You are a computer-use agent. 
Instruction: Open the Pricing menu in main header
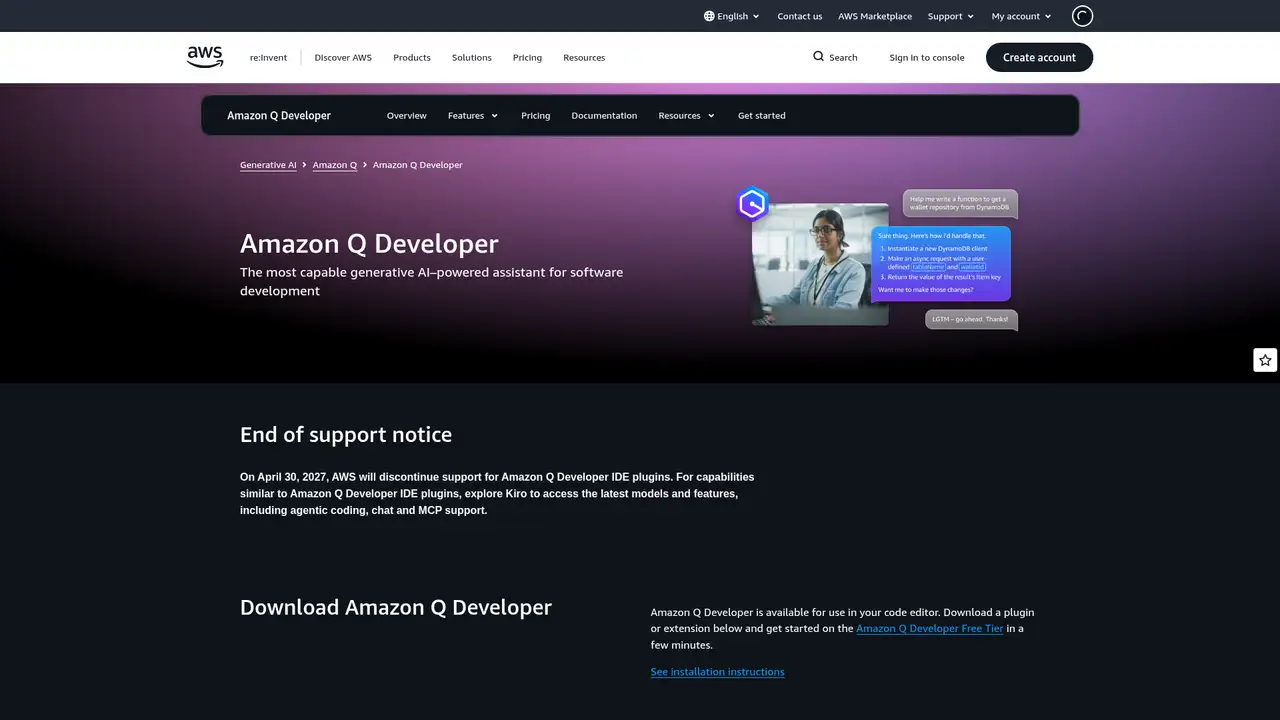[x=527, y=58]
